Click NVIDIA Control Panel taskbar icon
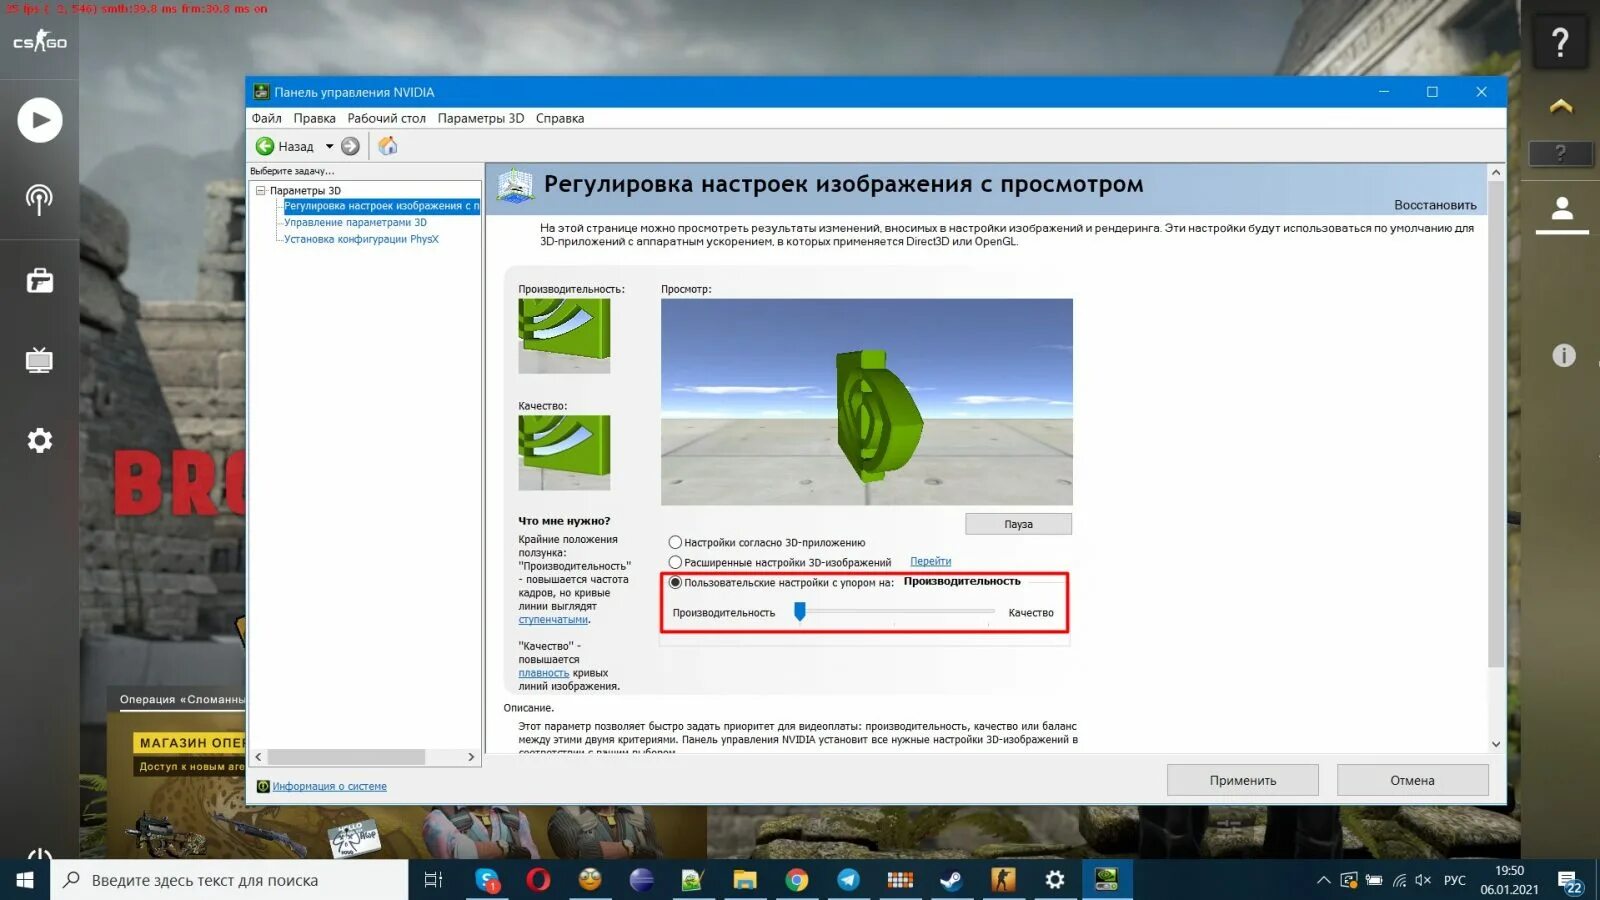Screen dimensions: 1600x900 click(1106, 880)
